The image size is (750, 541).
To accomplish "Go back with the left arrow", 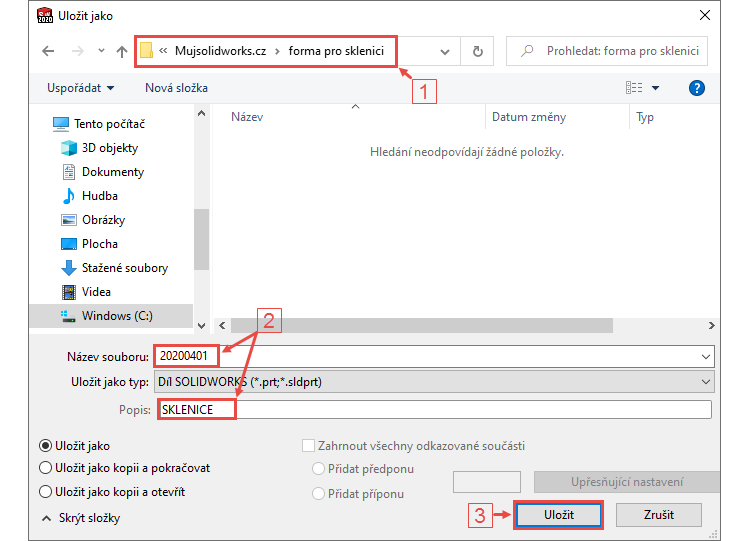I will point(48,51).
